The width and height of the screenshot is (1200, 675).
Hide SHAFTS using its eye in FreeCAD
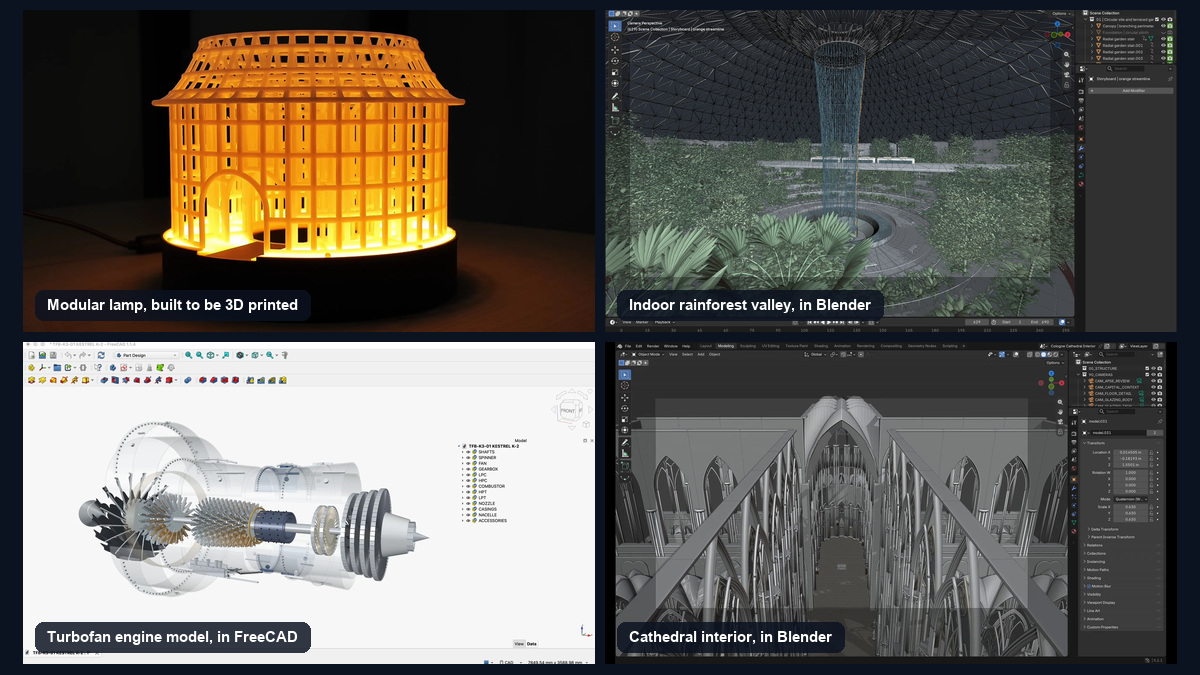tap(468, 452)
